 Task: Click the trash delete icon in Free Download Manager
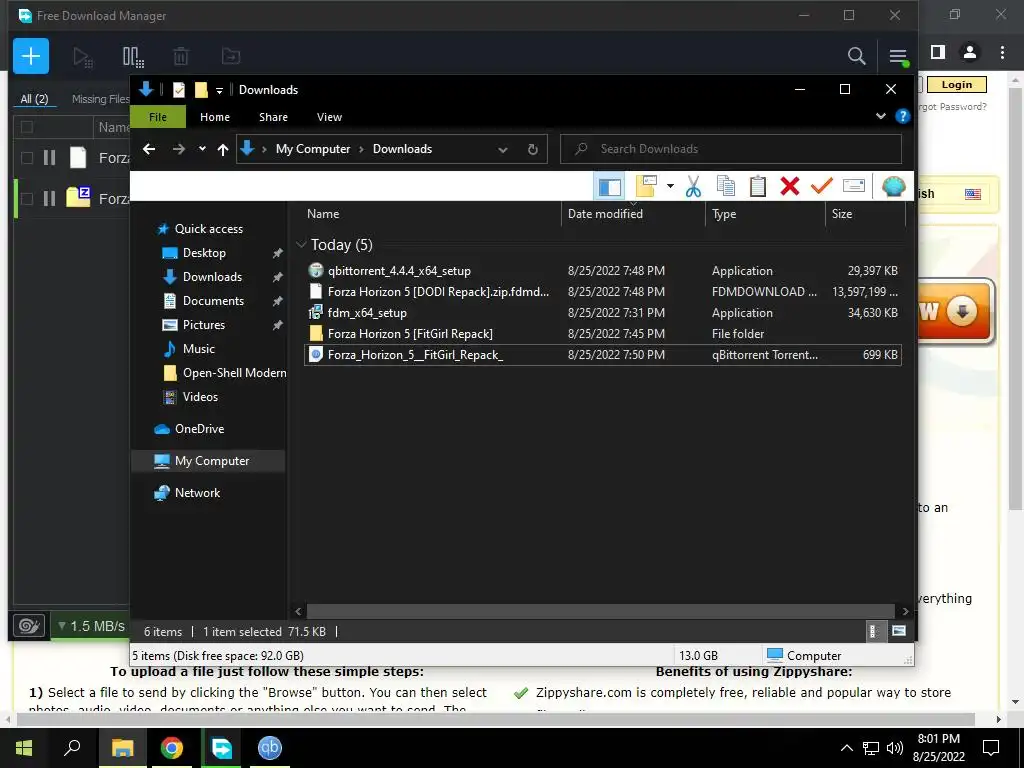click(181, 57)
